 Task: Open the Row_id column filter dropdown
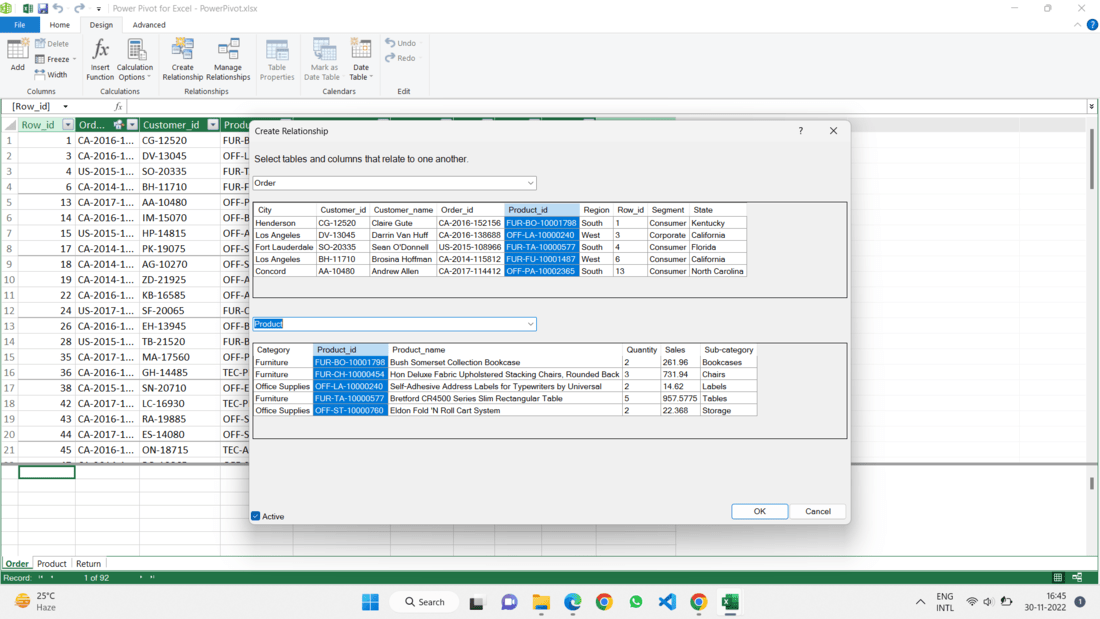point(68,125)
